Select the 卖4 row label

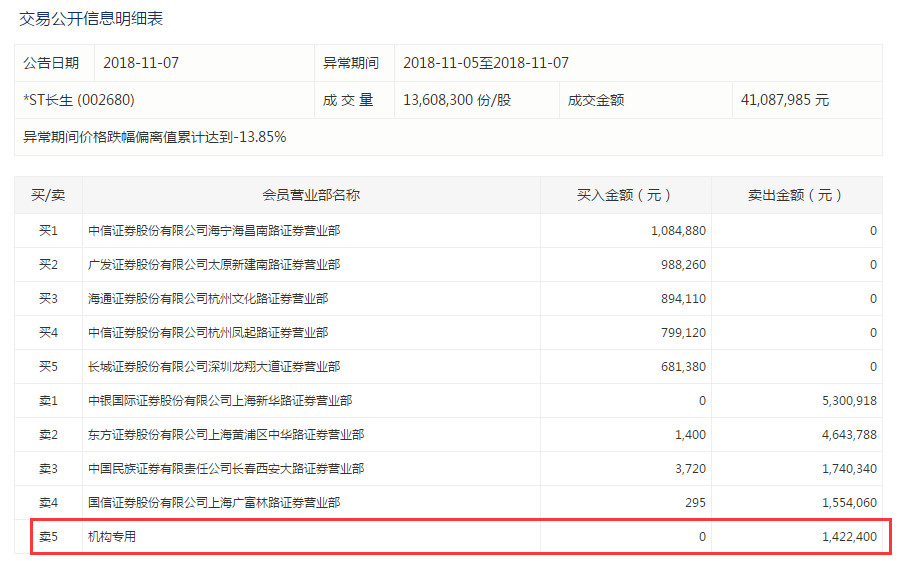pyautogui.click(x=48, y=502)
